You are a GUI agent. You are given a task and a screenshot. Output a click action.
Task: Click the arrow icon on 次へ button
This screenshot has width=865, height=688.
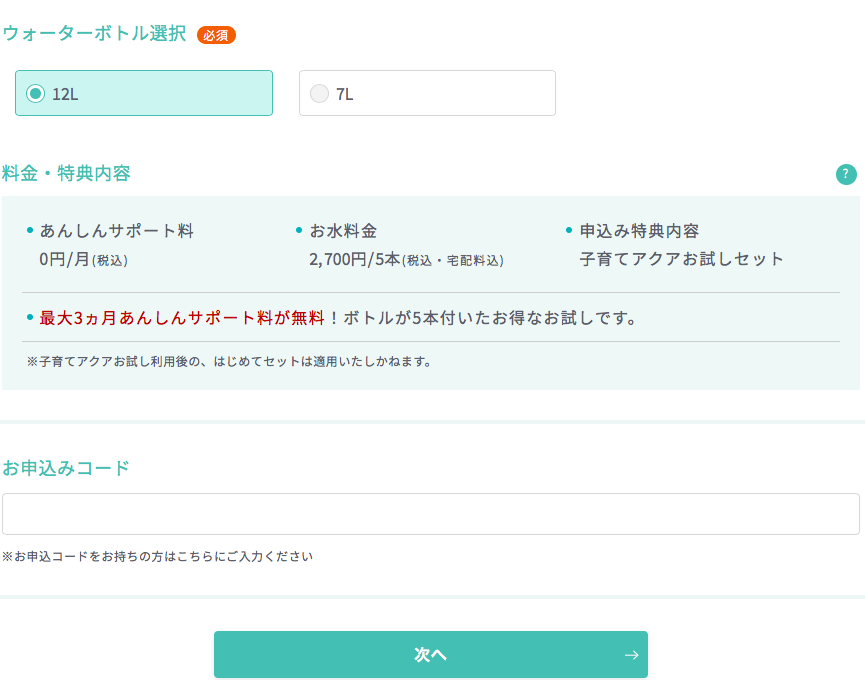pyautogui.click(x=631, y=655)
